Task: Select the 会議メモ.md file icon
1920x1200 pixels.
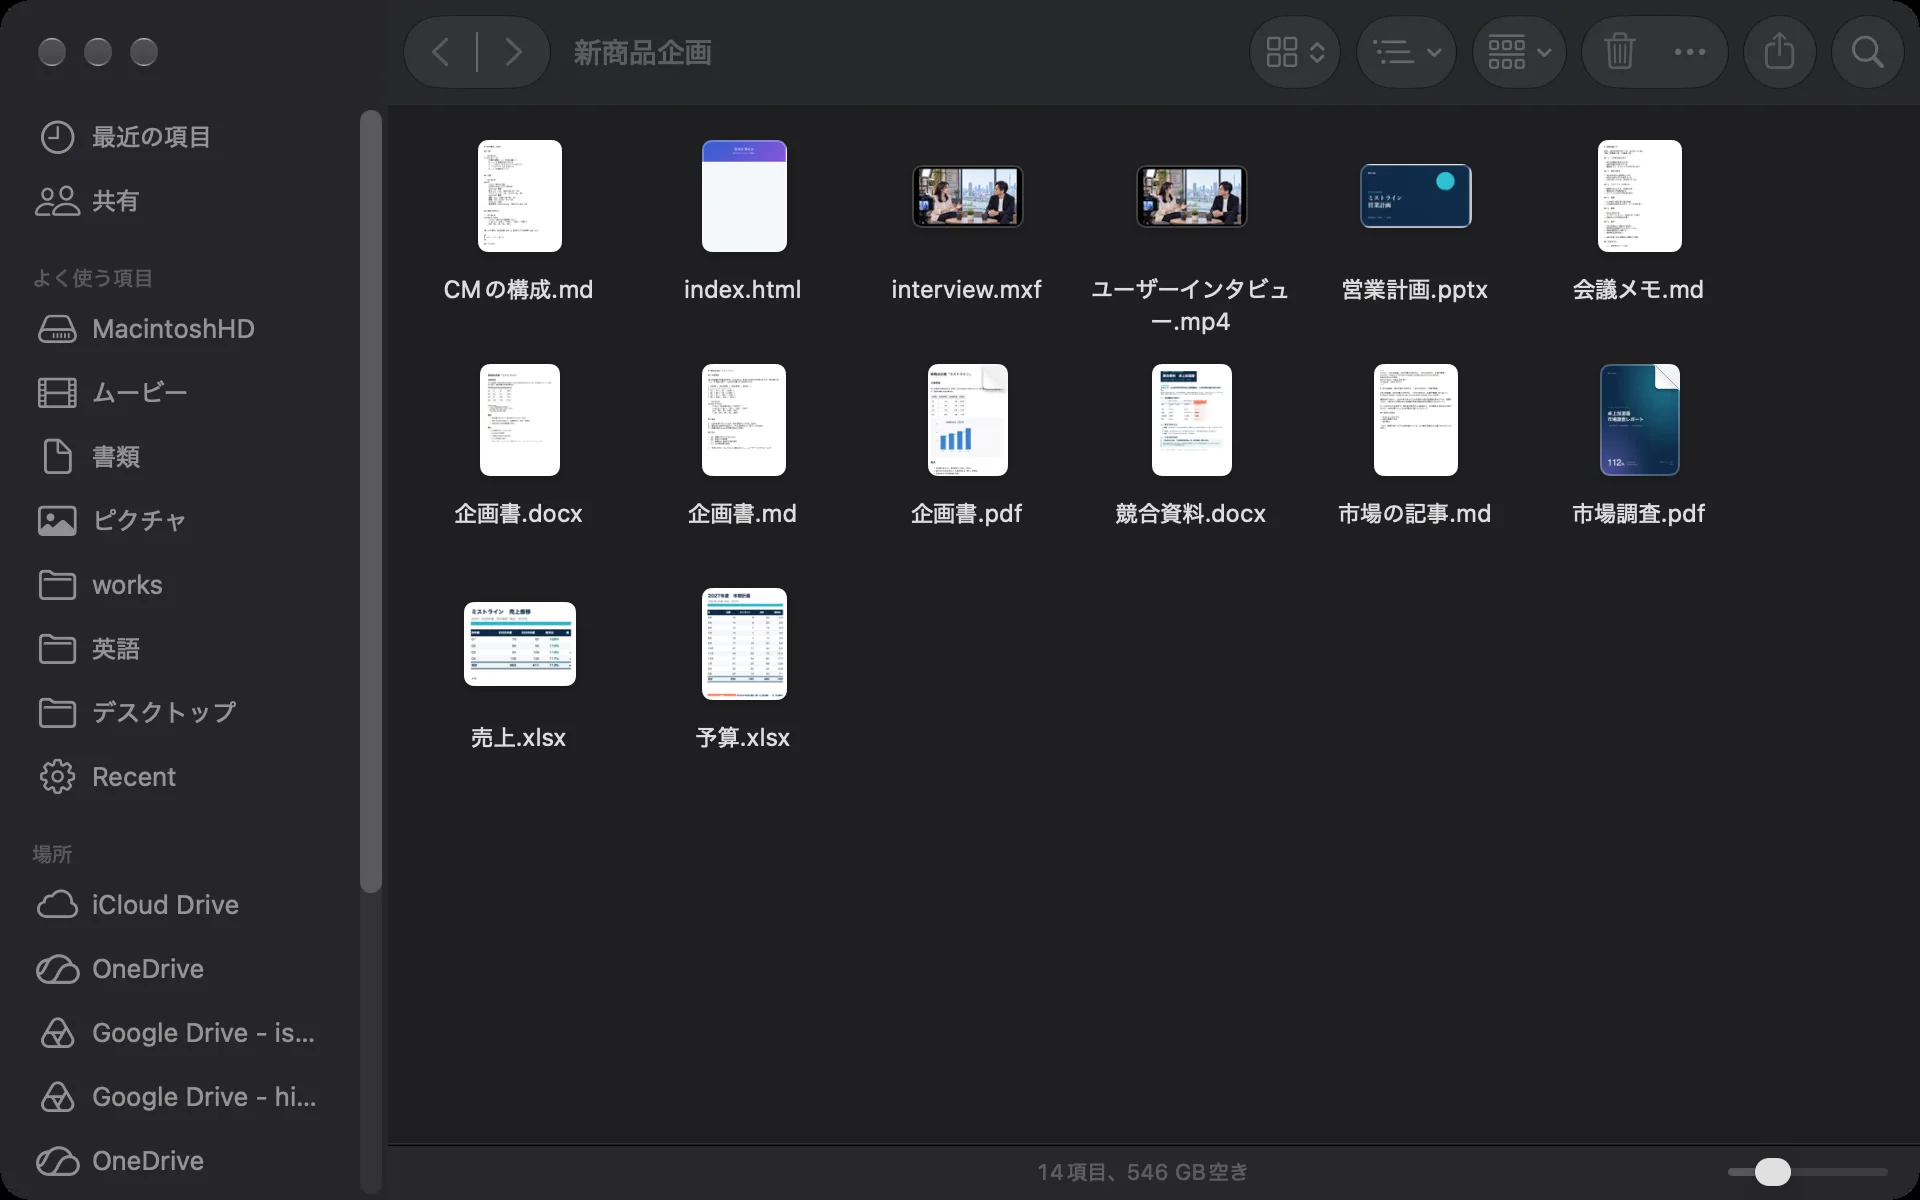Action: [x=1640, y=196]
